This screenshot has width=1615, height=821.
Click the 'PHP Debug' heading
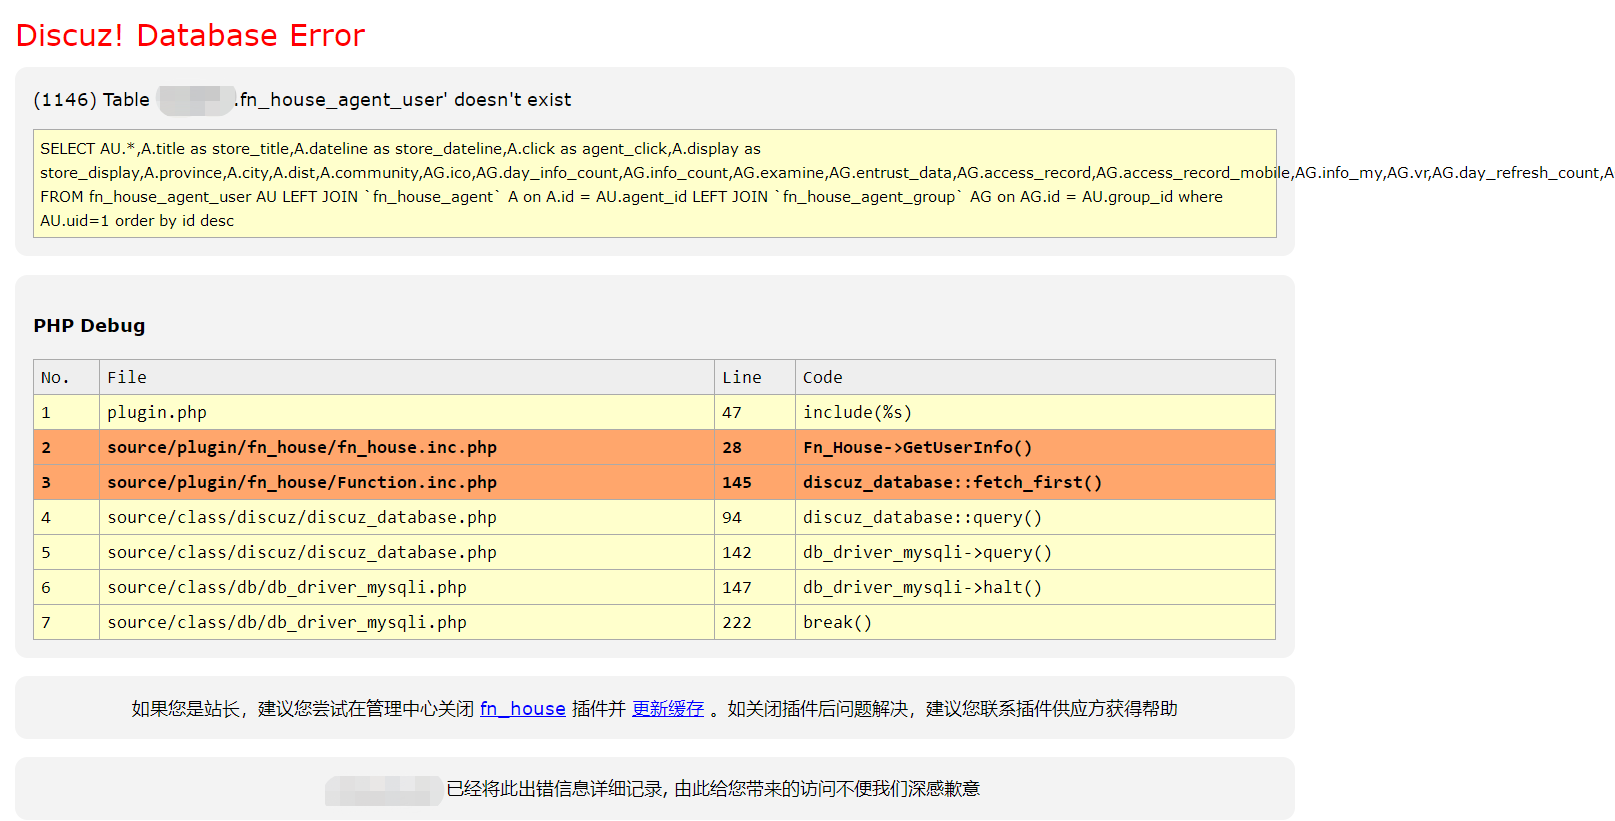(89, 326)
